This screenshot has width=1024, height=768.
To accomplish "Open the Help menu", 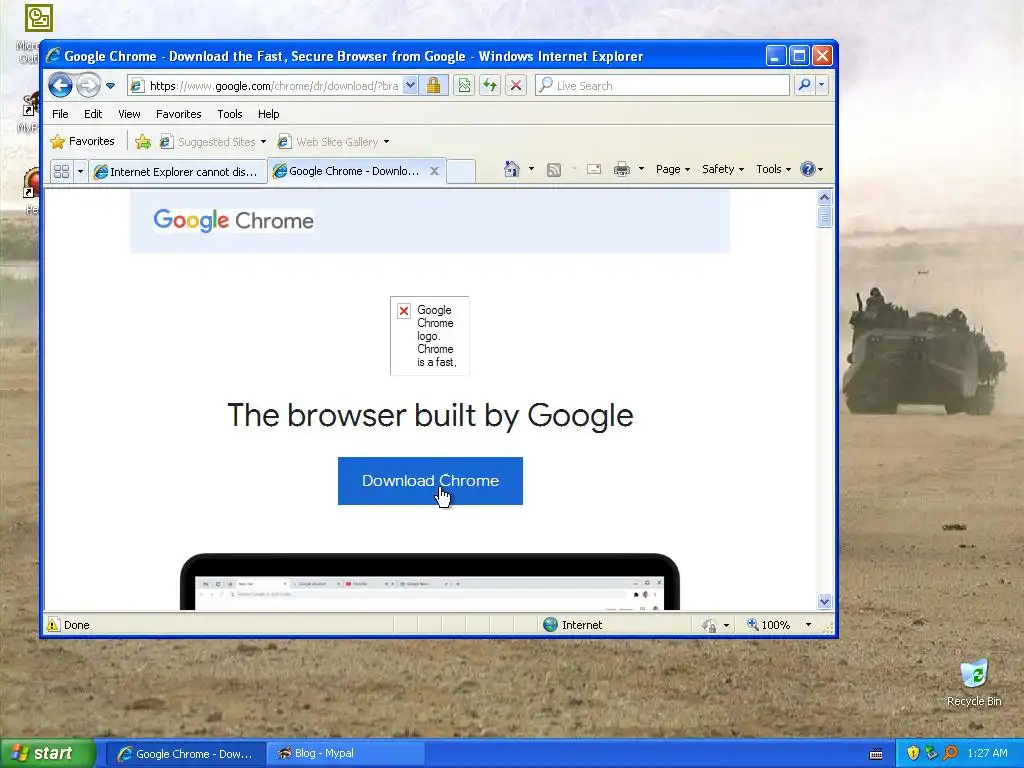I will [268, 114].
